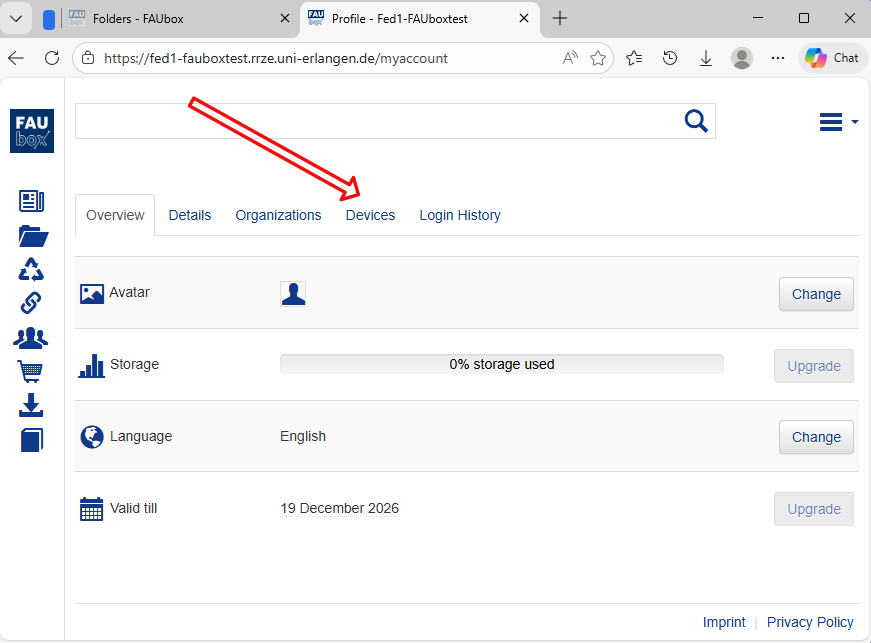This screenshot has width=871, height=643.
Task: Expand the hamburger account menu
Action: click(837, 122)
